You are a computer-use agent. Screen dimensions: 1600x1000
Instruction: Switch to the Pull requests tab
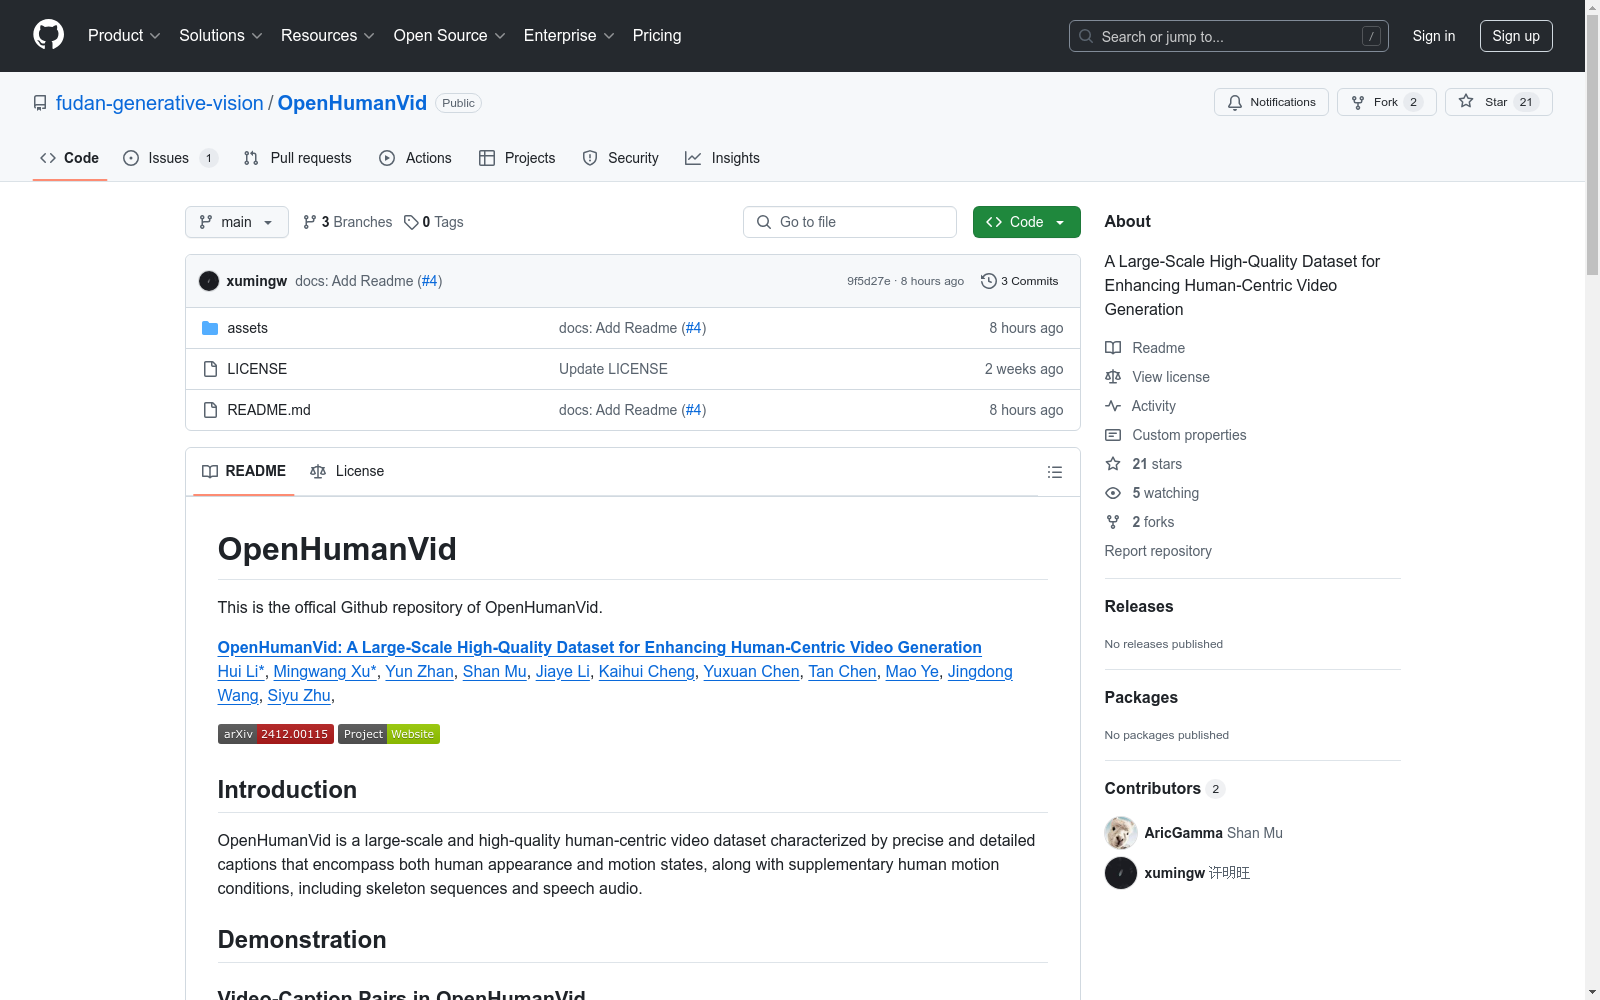297,158
